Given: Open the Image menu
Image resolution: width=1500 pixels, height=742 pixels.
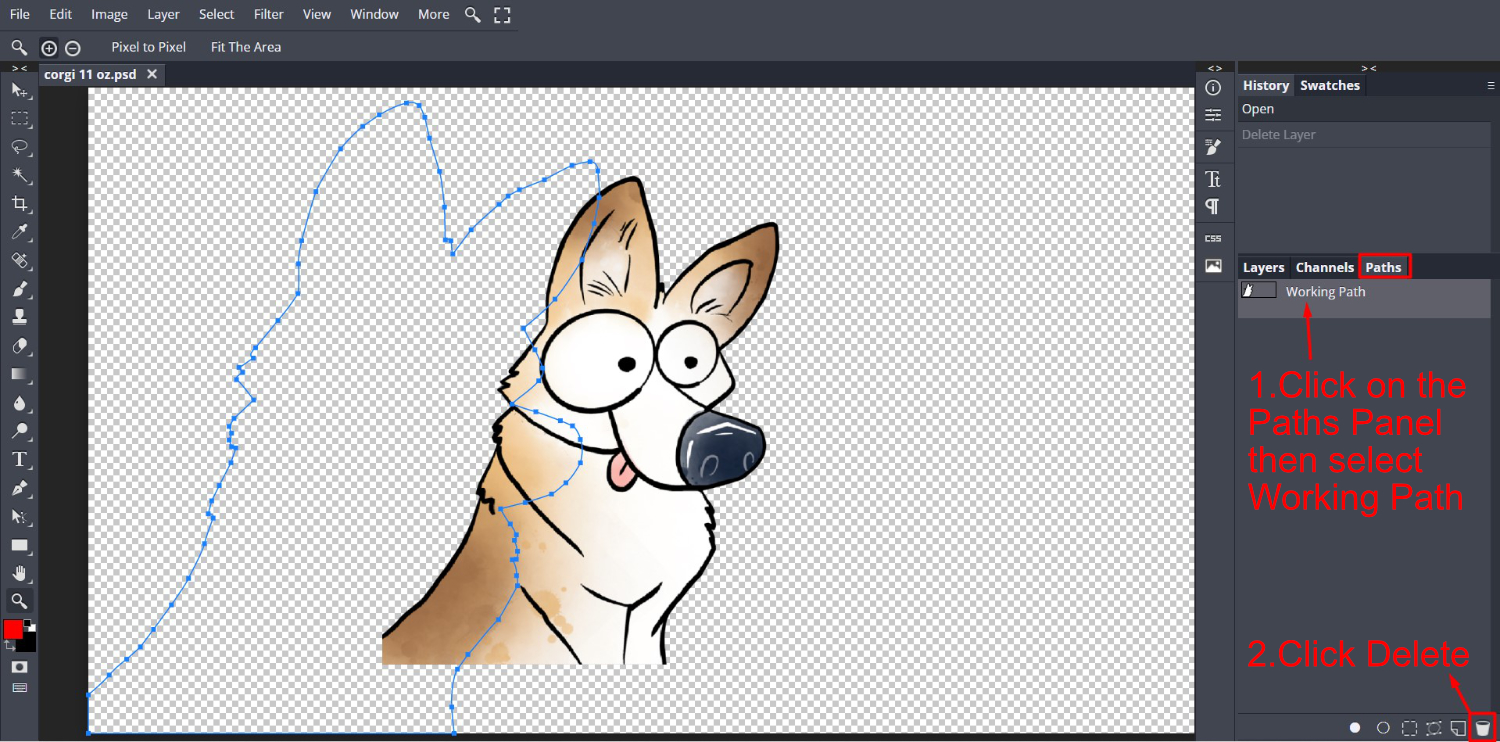Looking at the screenshot, I should (x=109, y=15).
